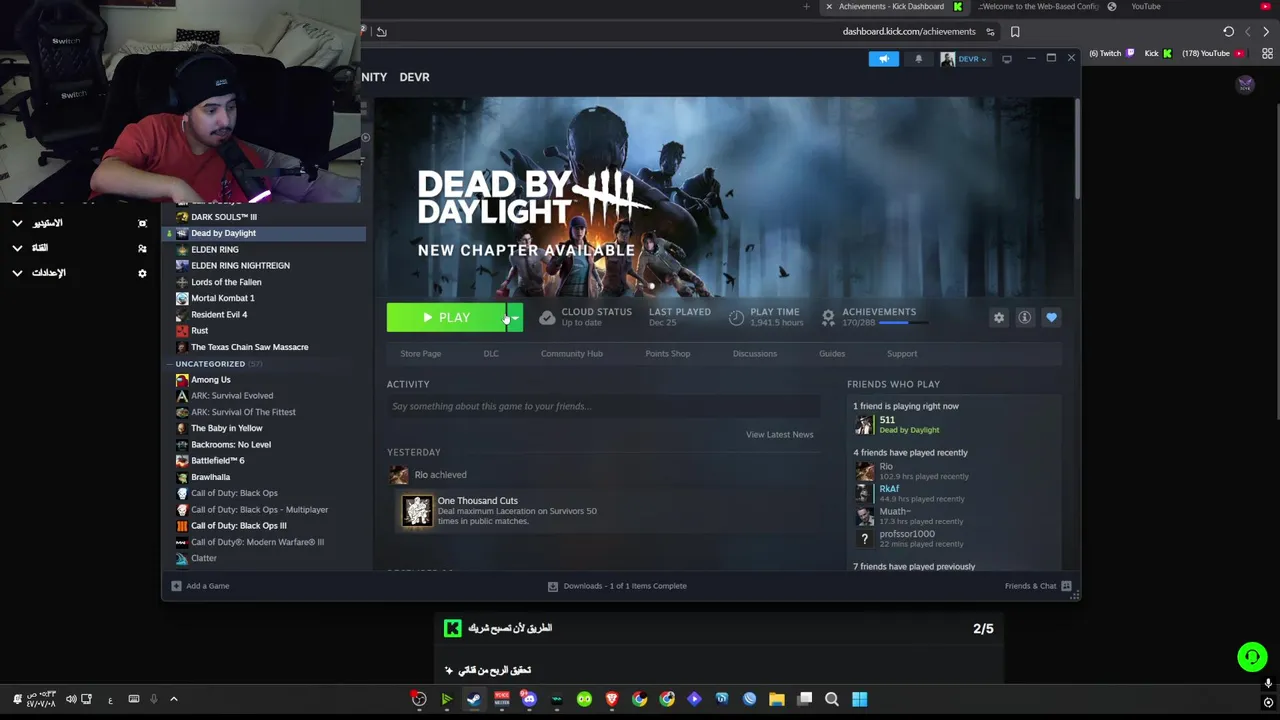
Task: Expand the first Kick sidebar section chevron
Action: coord(17,223)
